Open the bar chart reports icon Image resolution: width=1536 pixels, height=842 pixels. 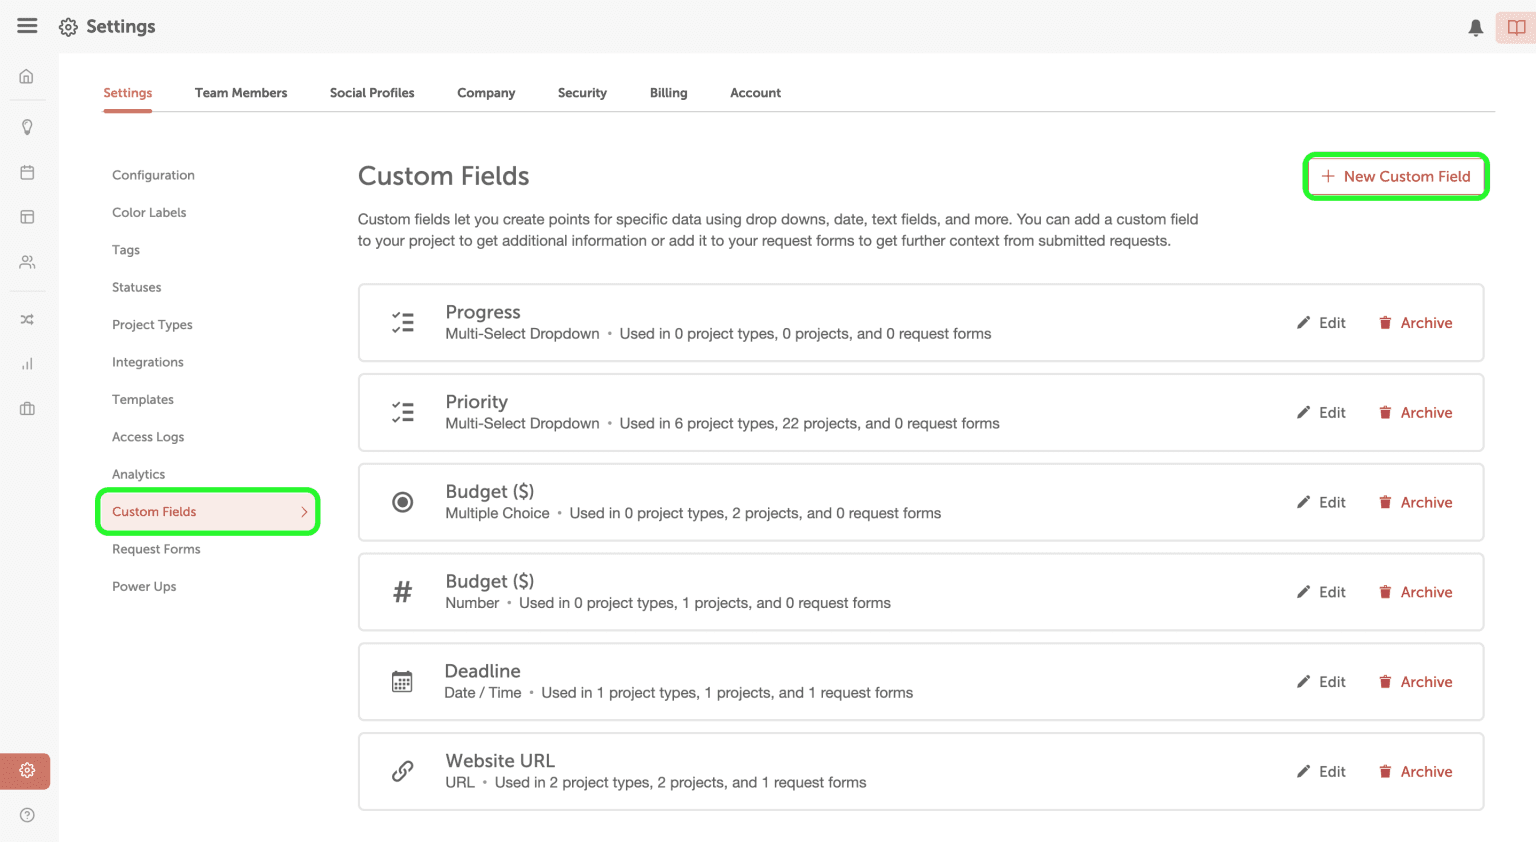tap(27, 364)
